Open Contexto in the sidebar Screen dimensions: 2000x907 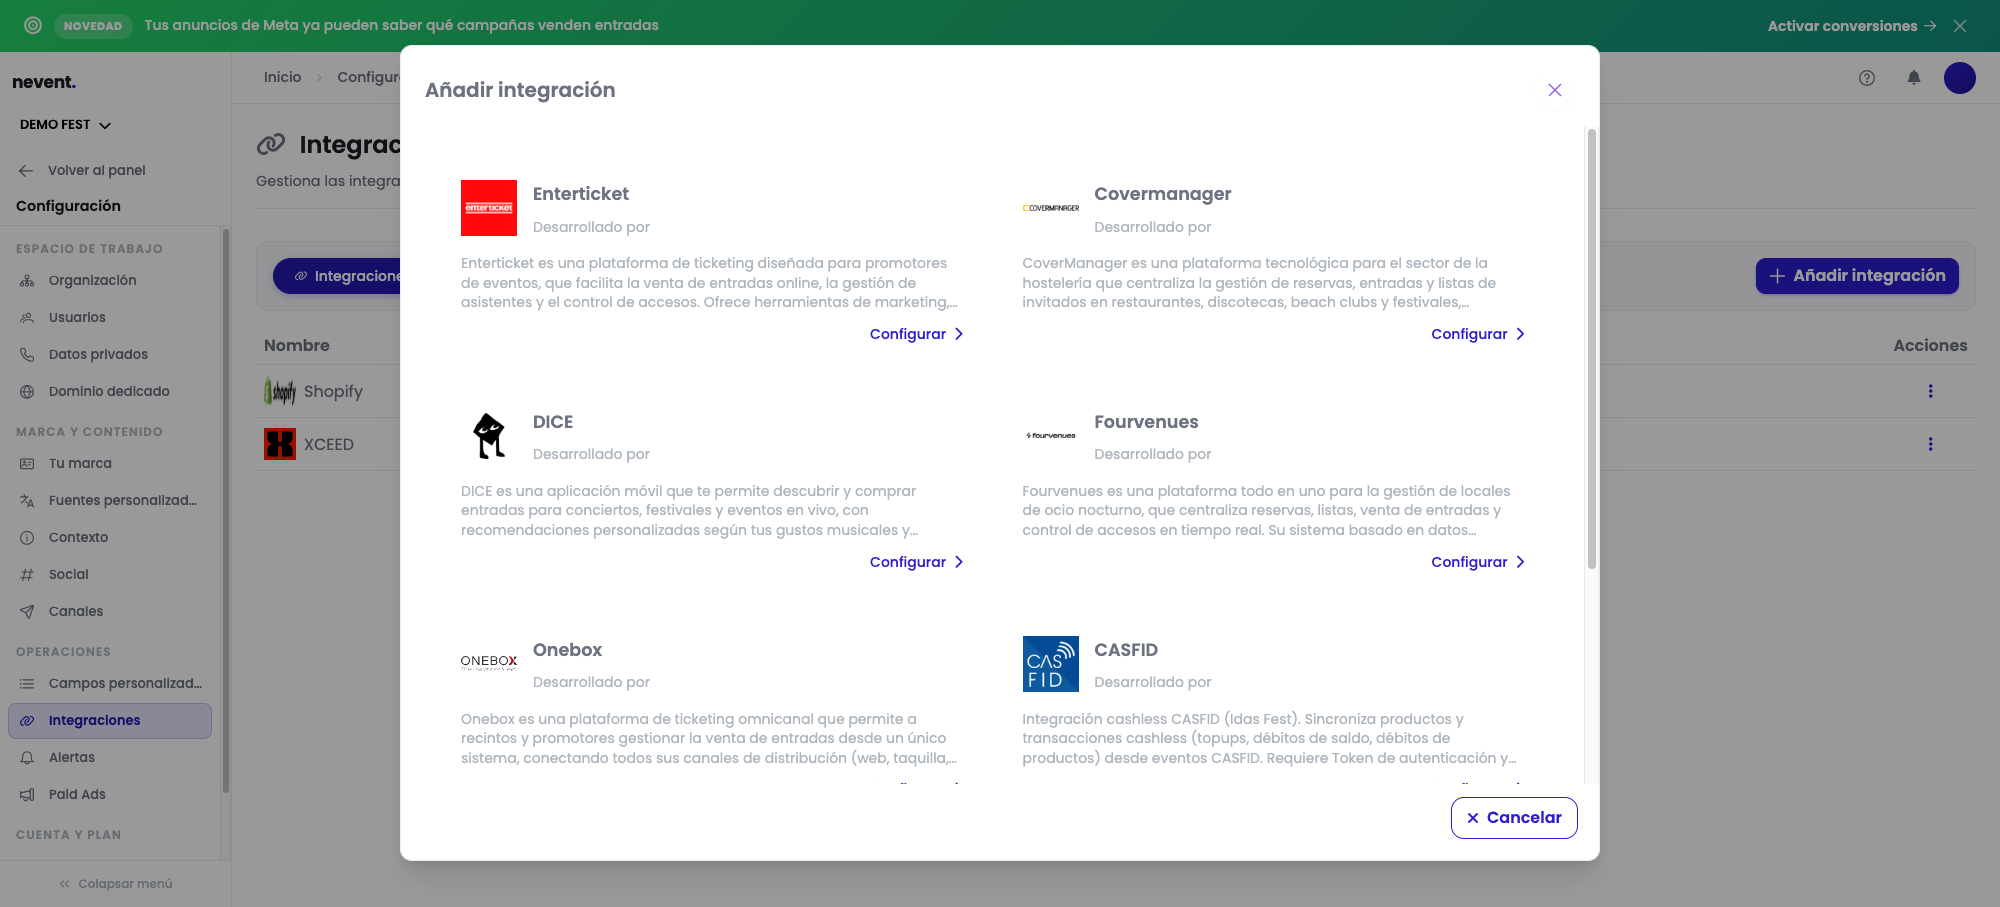point(110,538)
